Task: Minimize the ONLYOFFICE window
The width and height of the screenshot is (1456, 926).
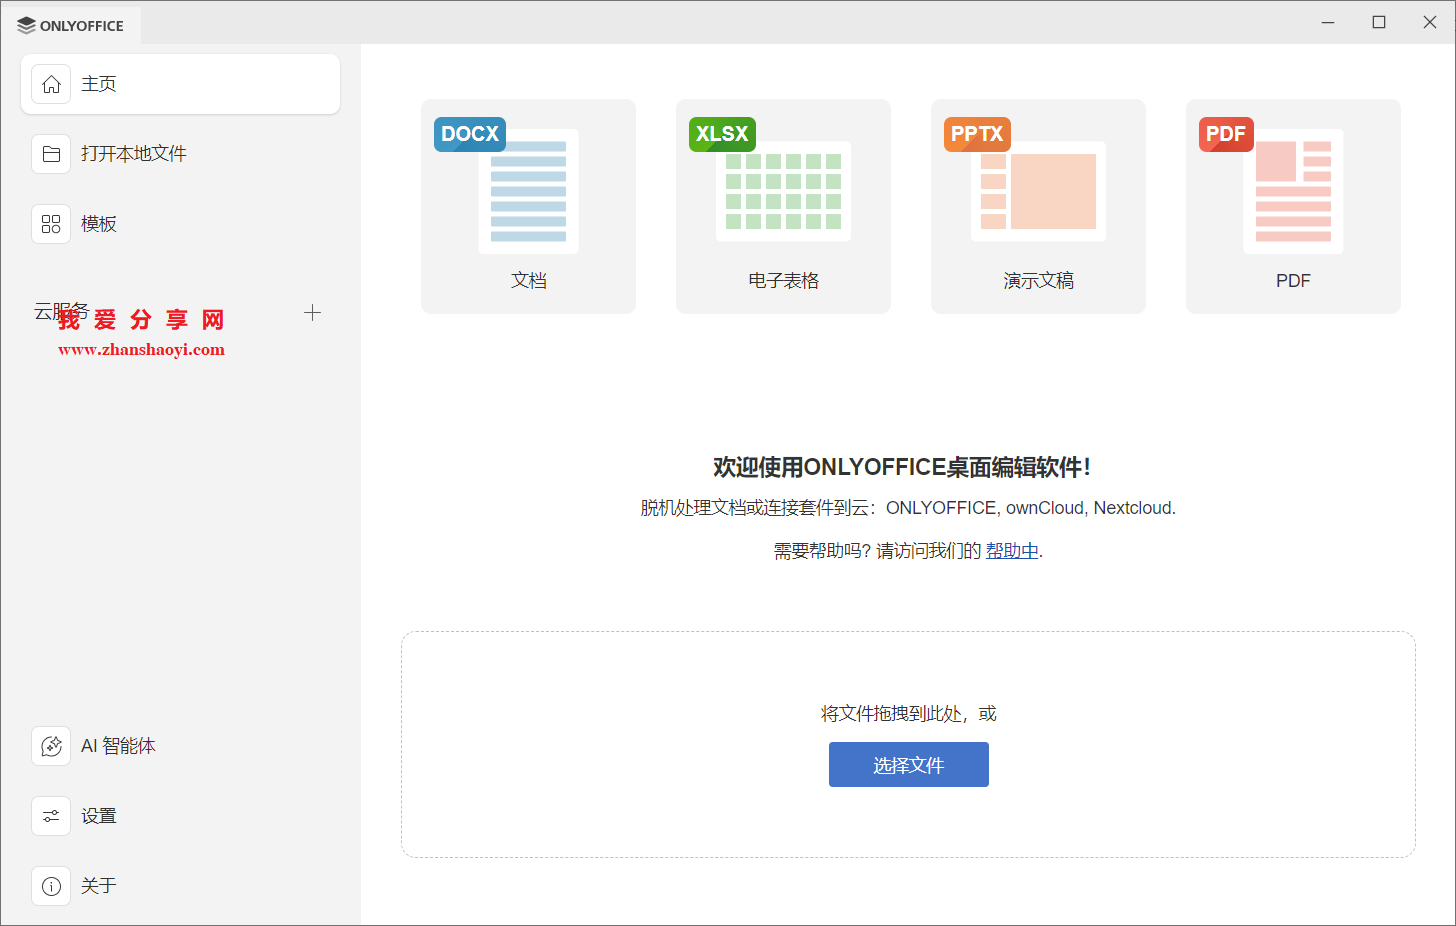Action: pyautogui.click(x=1328, y=22)
